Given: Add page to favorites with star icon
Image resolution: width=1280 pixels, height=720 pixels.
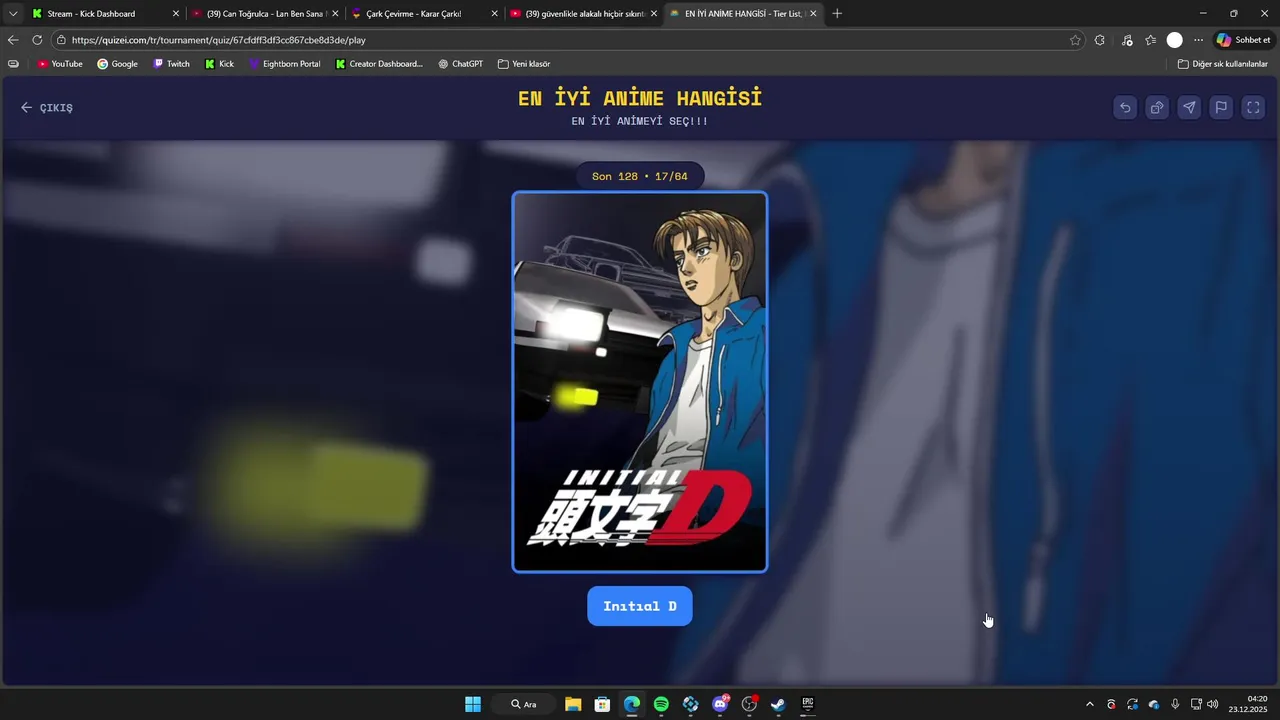Looking at the screenshot, I should pos(1075,40).
